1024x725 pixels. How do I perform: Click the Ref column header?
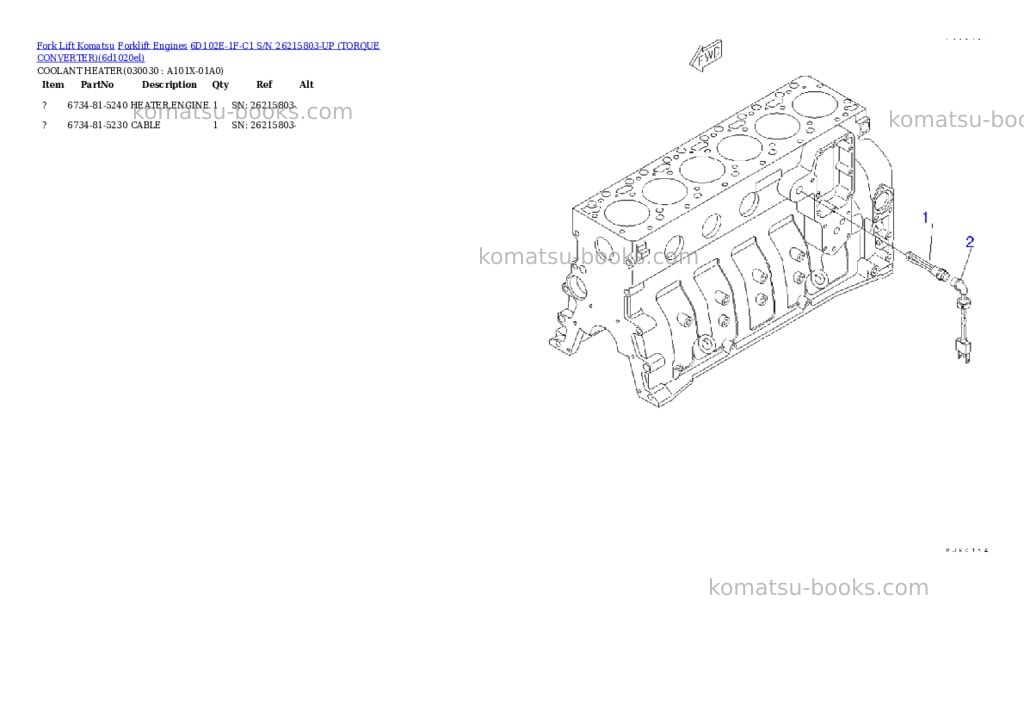(x=264, y=84)
